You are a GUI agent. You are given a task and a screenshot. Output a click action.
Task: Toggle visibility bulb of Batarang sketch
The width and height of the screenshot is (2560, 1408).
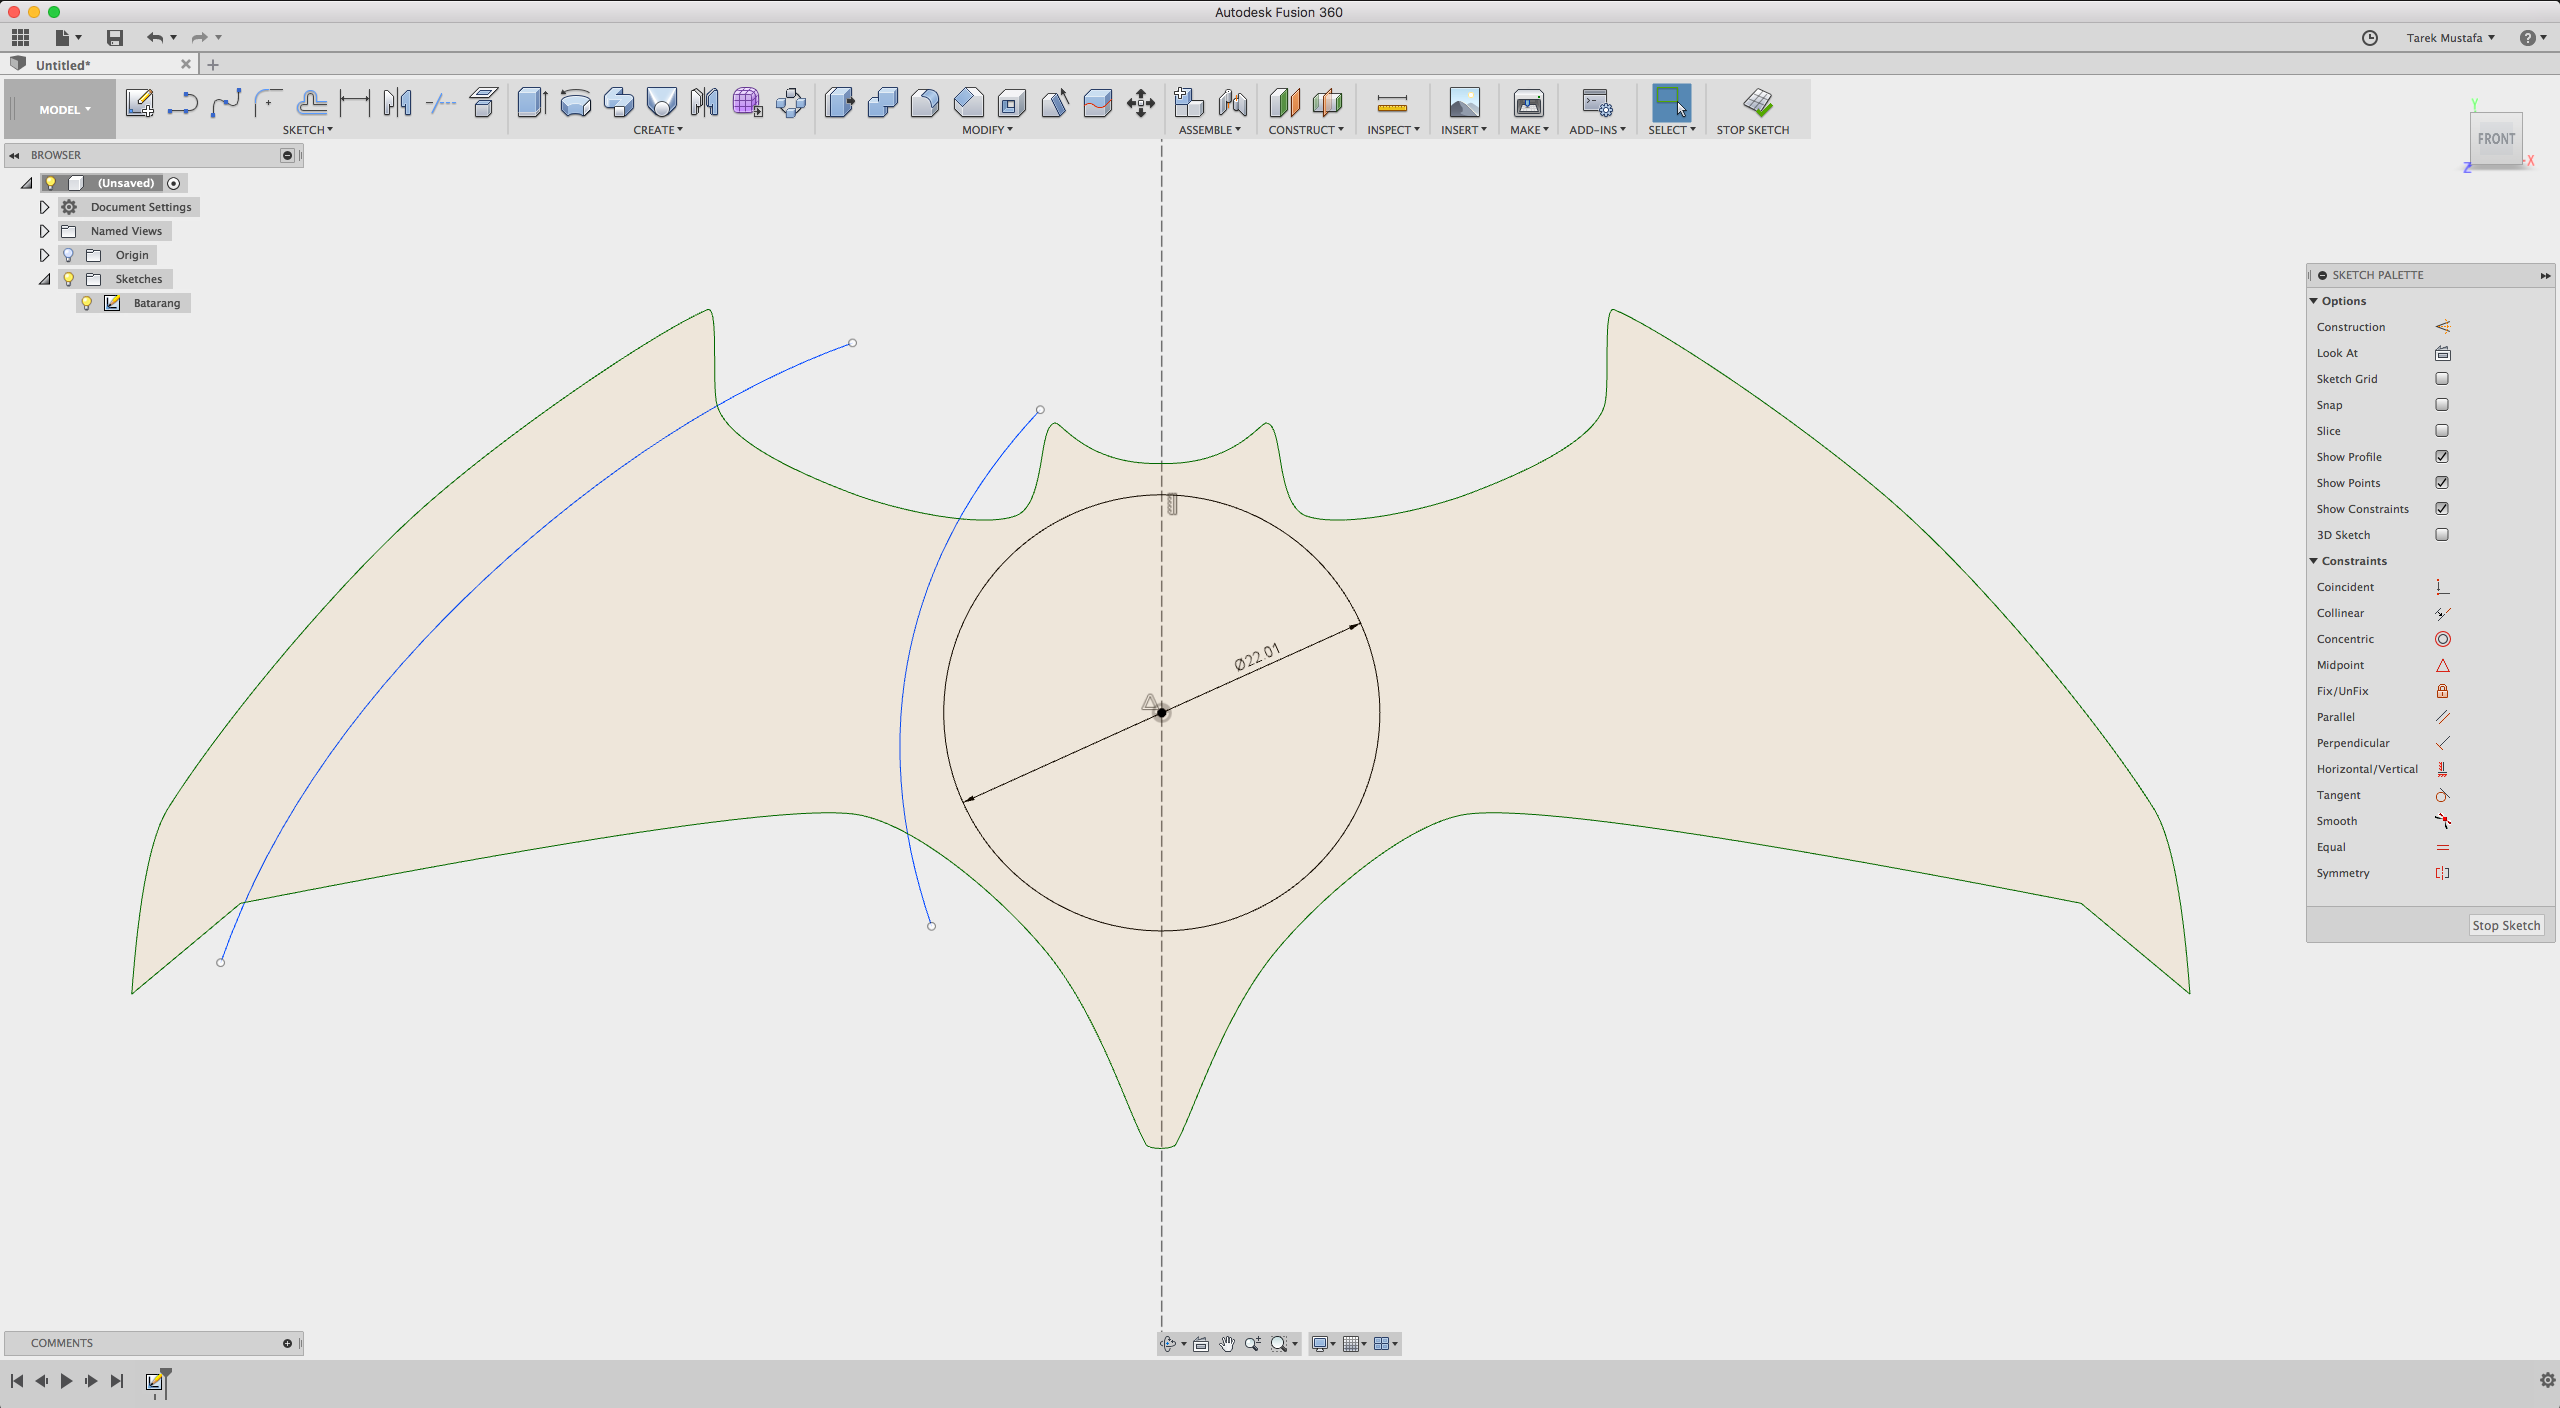[87, 303]
